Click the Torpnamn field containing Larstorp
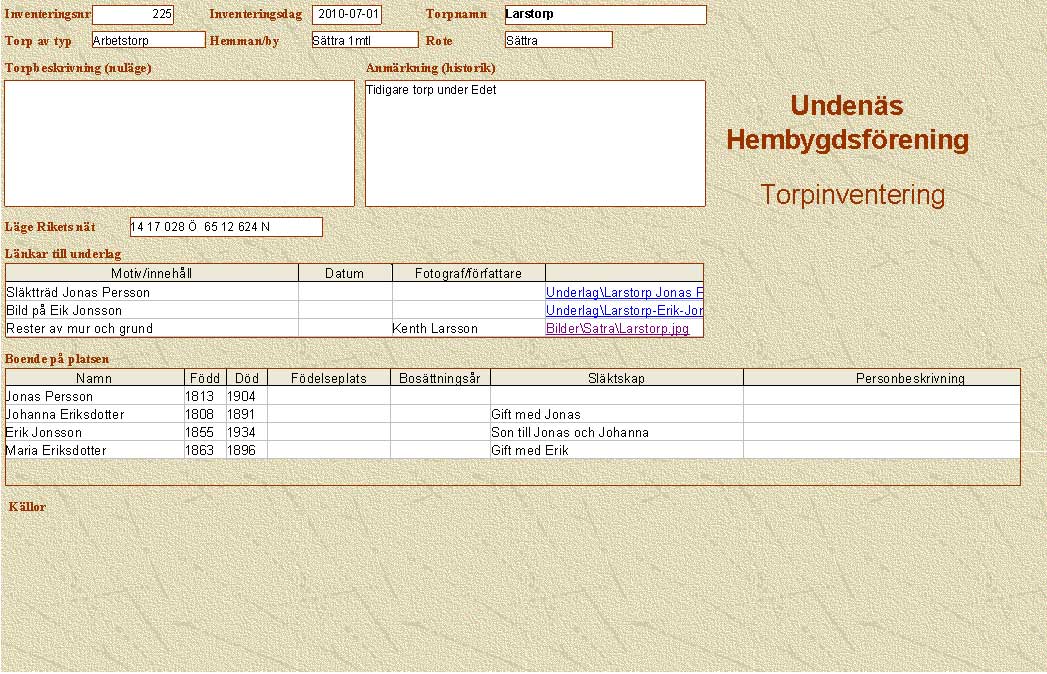1047x674 pixels. tap(605, 15)
